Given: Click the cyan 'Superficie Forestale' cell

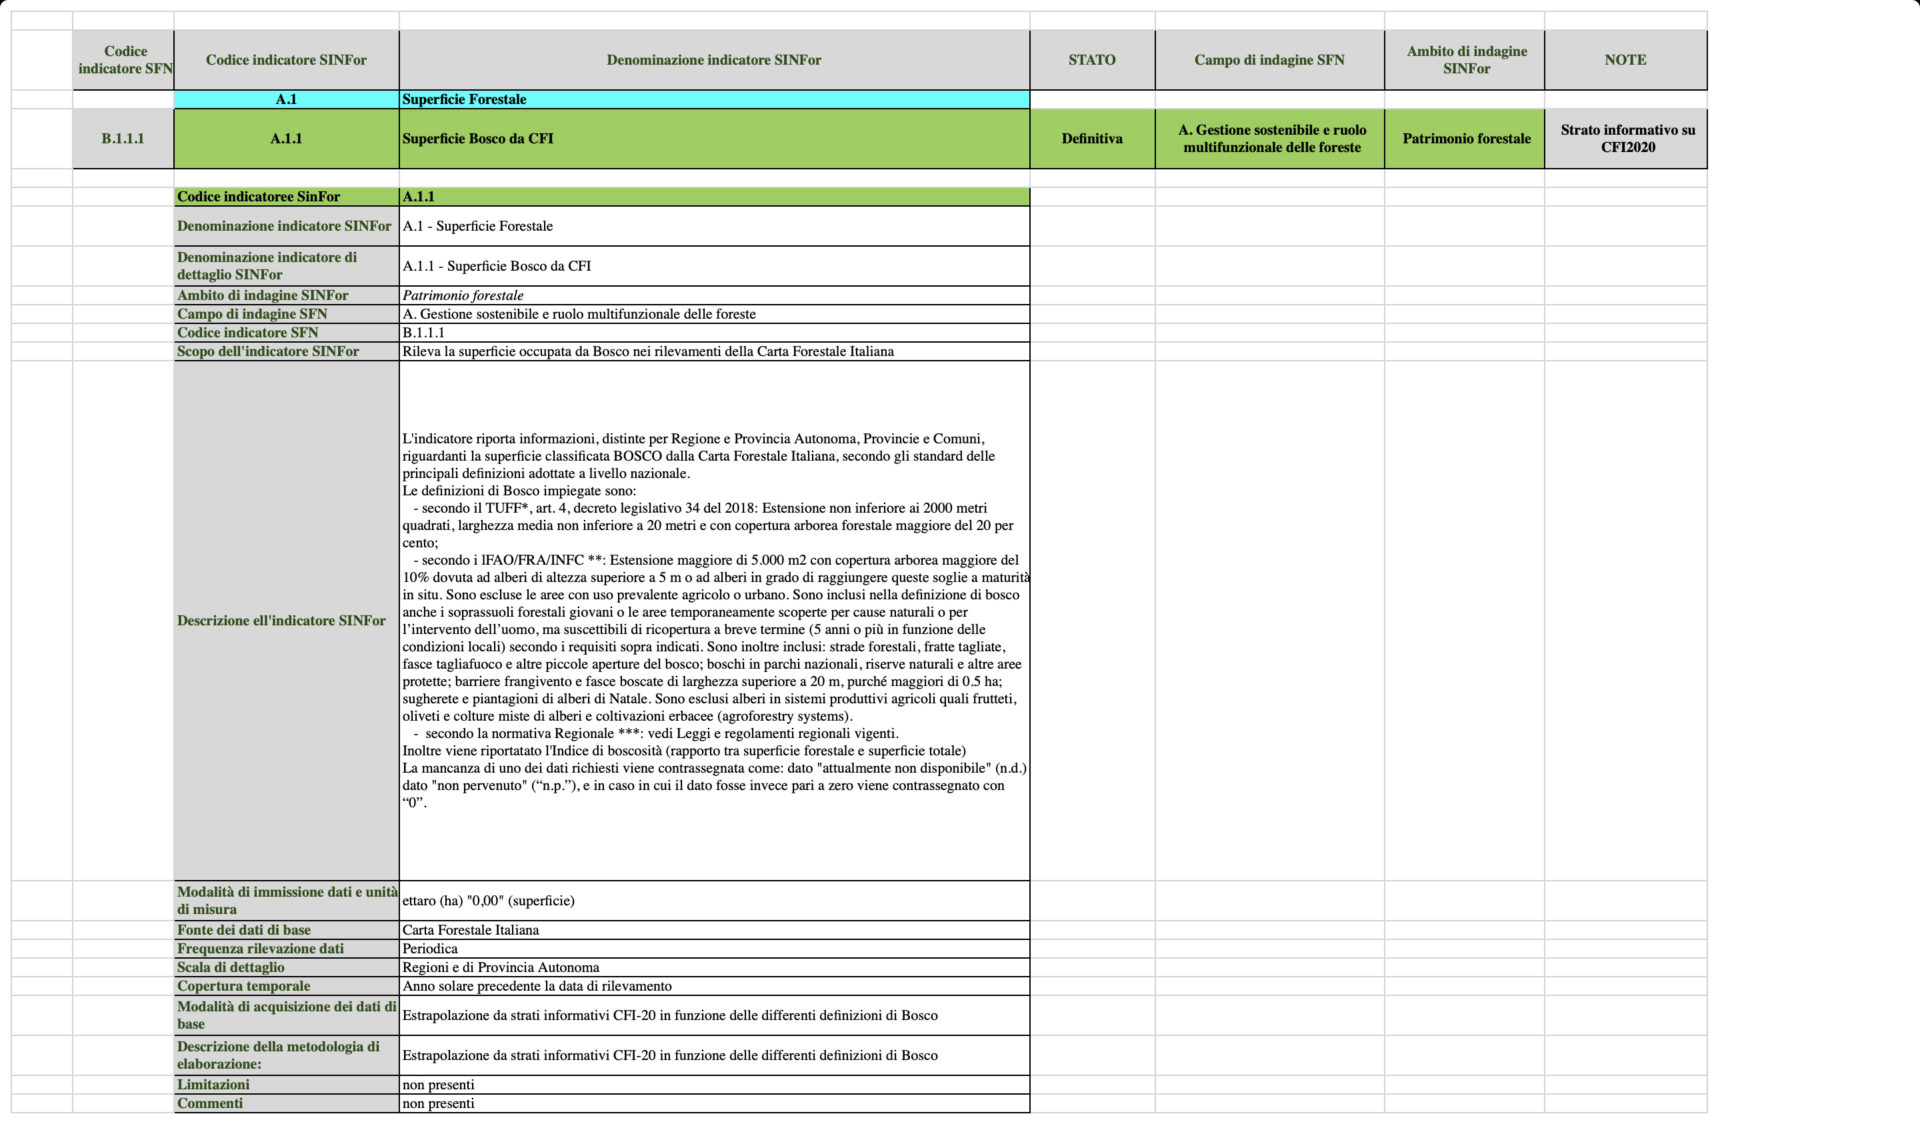Looking at the screenshot, I should tap(714, 99).
